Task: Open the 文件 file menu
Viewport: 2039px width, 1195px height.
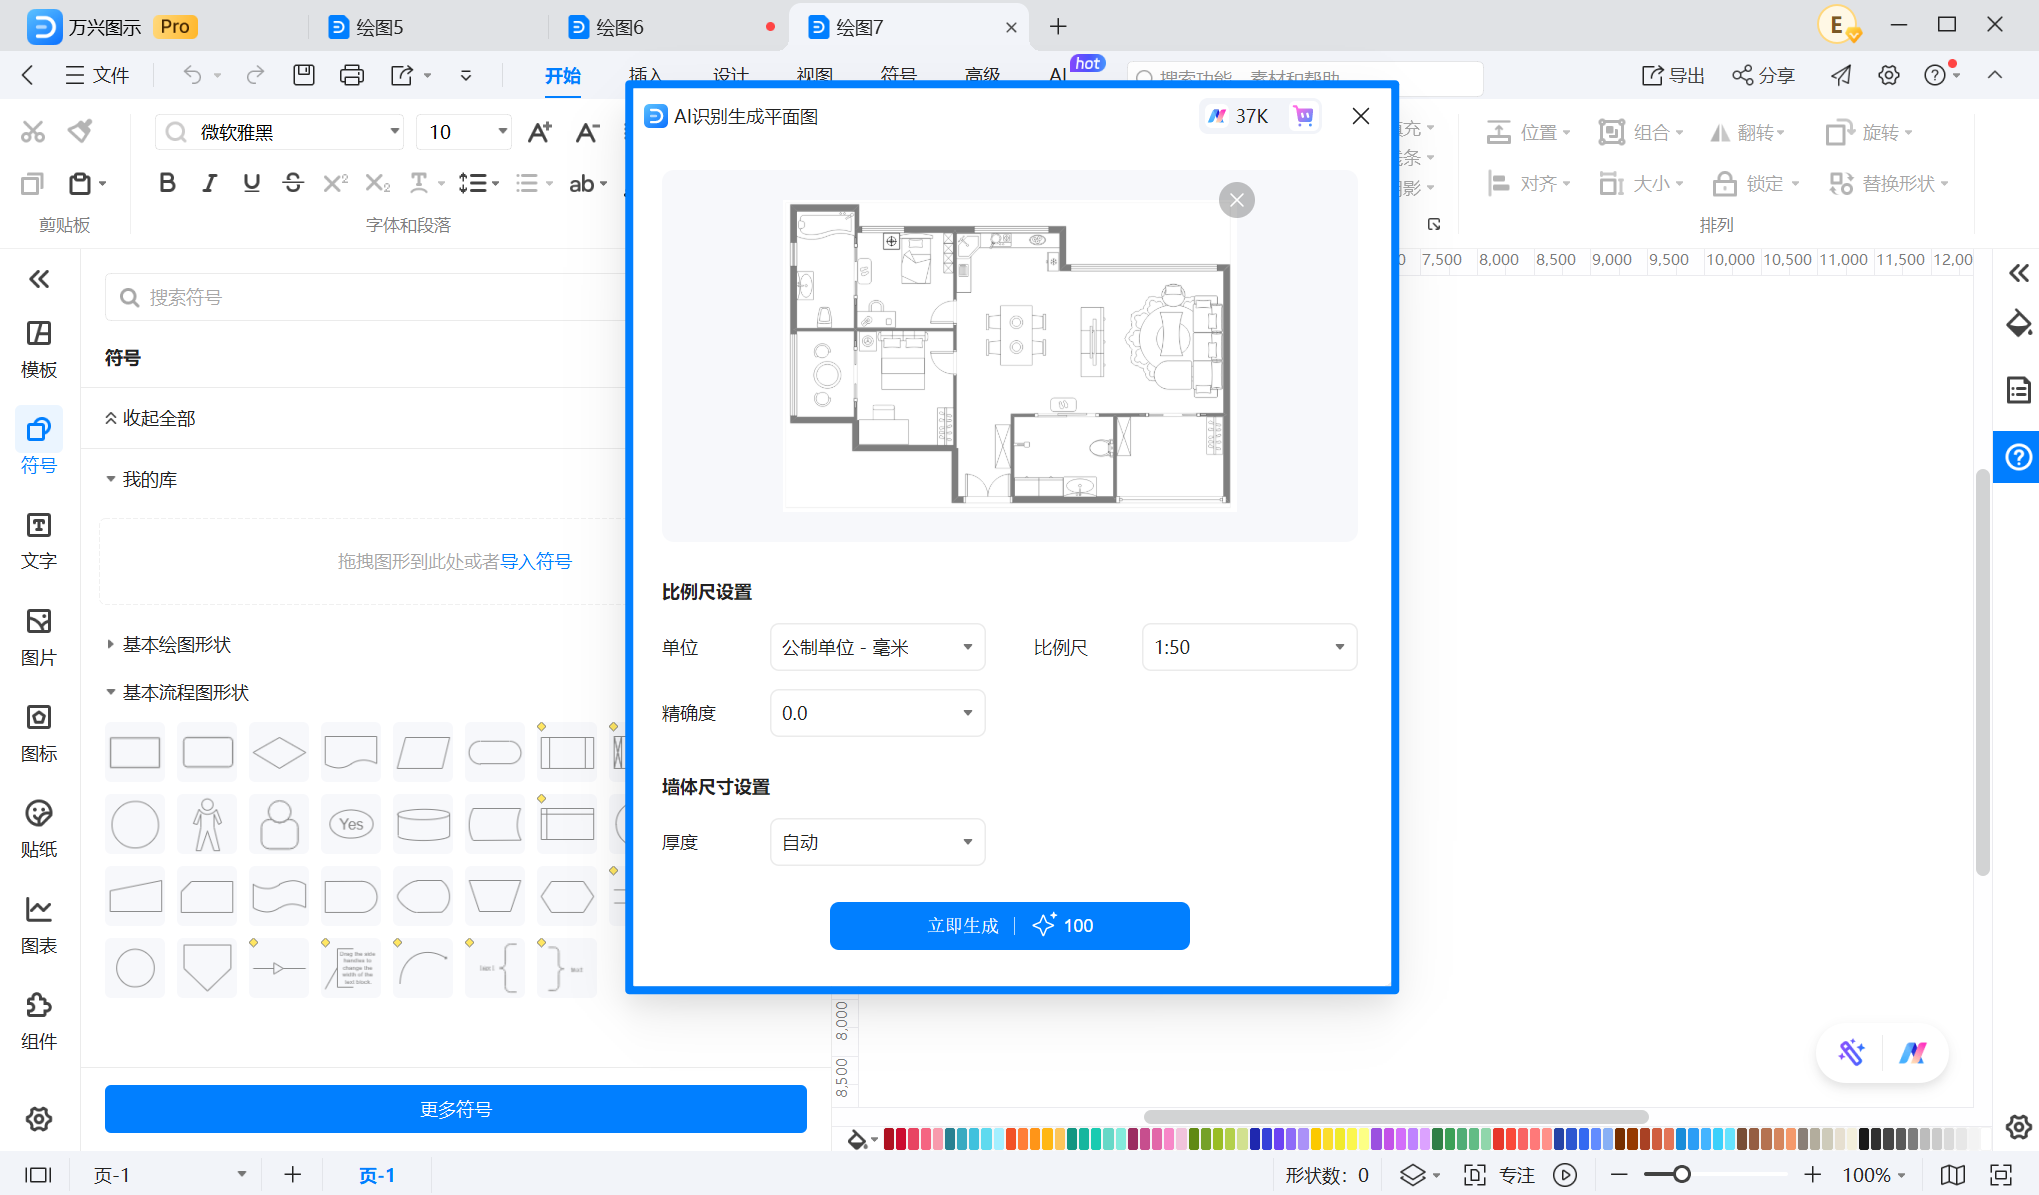Action: 98,75
